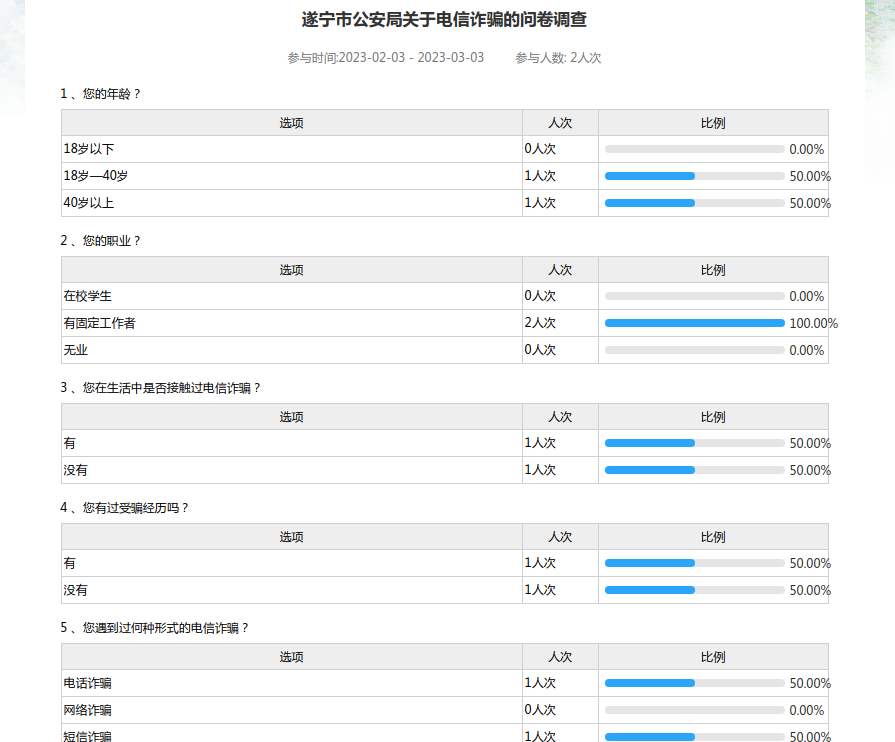Image resolution: width=895 pixels, height=742 pixels.
Task: Click the 参与时间 date range text
Action: [x=385, y=58]
